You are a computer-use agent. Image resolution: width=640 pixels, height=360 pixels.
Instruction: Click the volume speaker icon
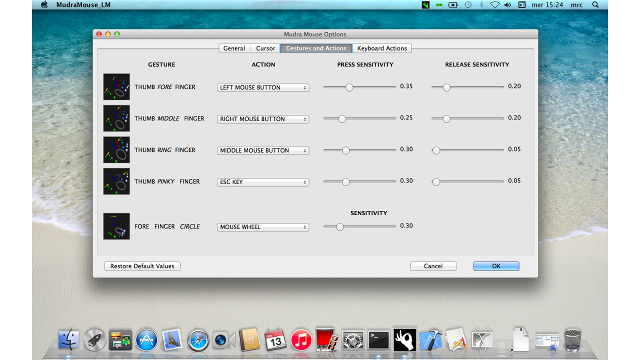(508, 5)
